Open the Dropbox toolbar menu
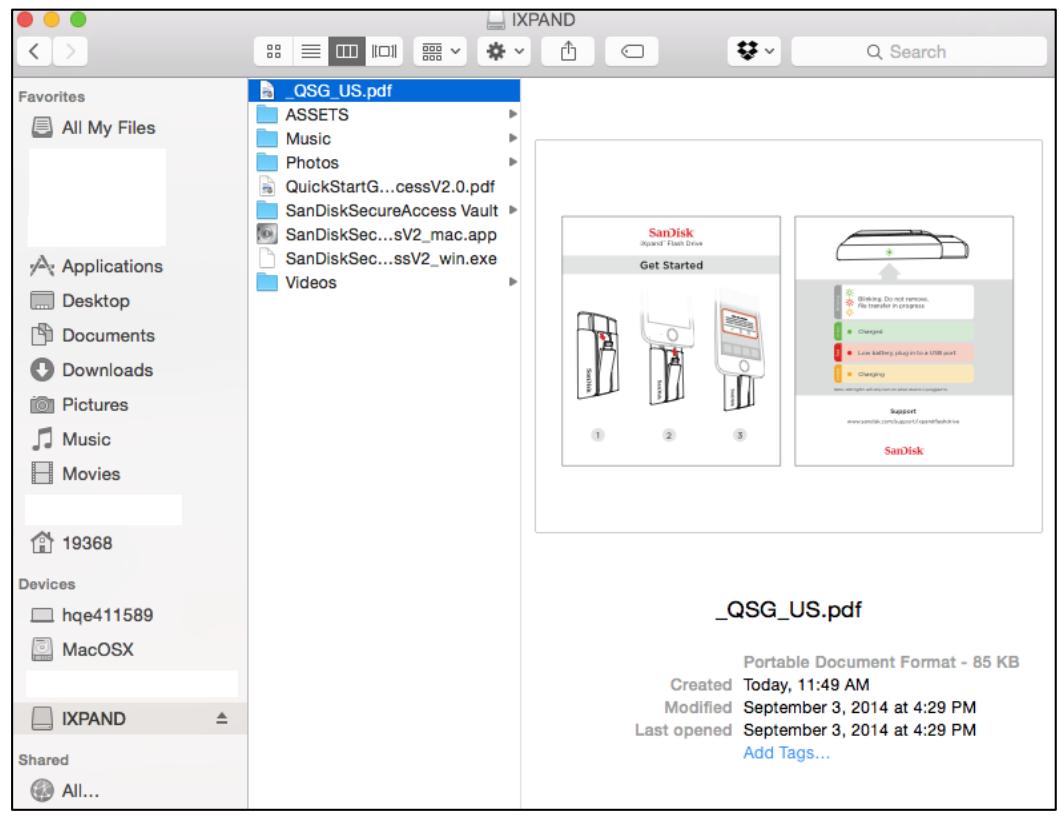 (754, 51)
